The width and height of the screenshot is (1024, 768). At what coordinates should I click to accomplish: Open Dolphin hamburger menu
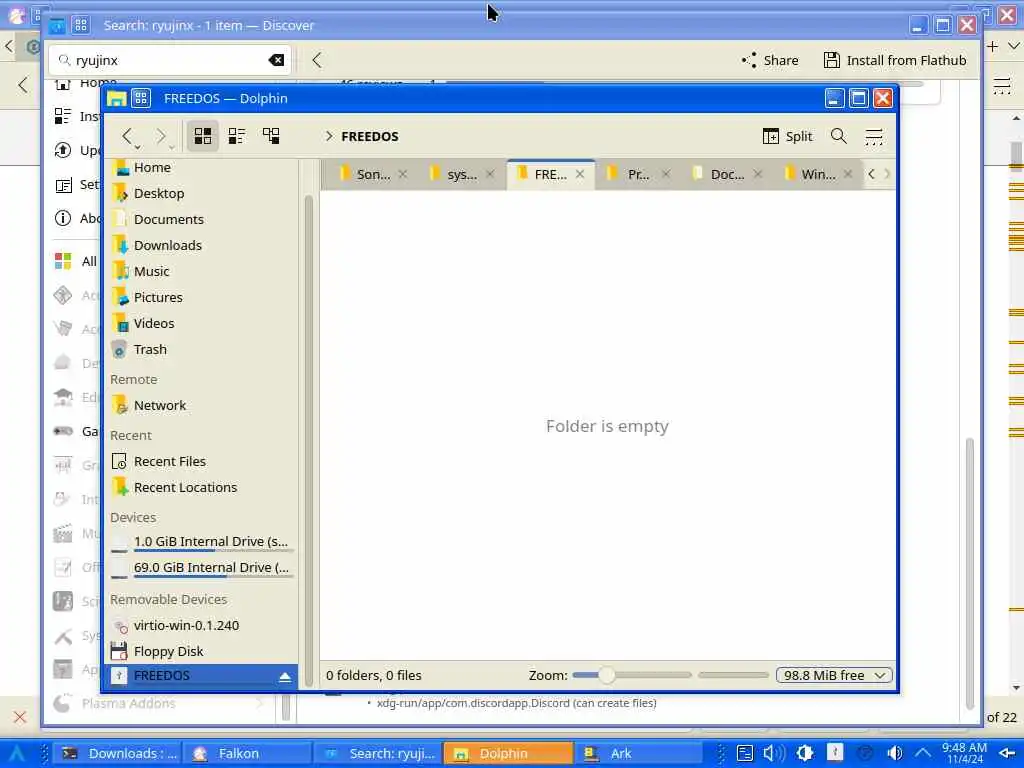tap(874, 136)
